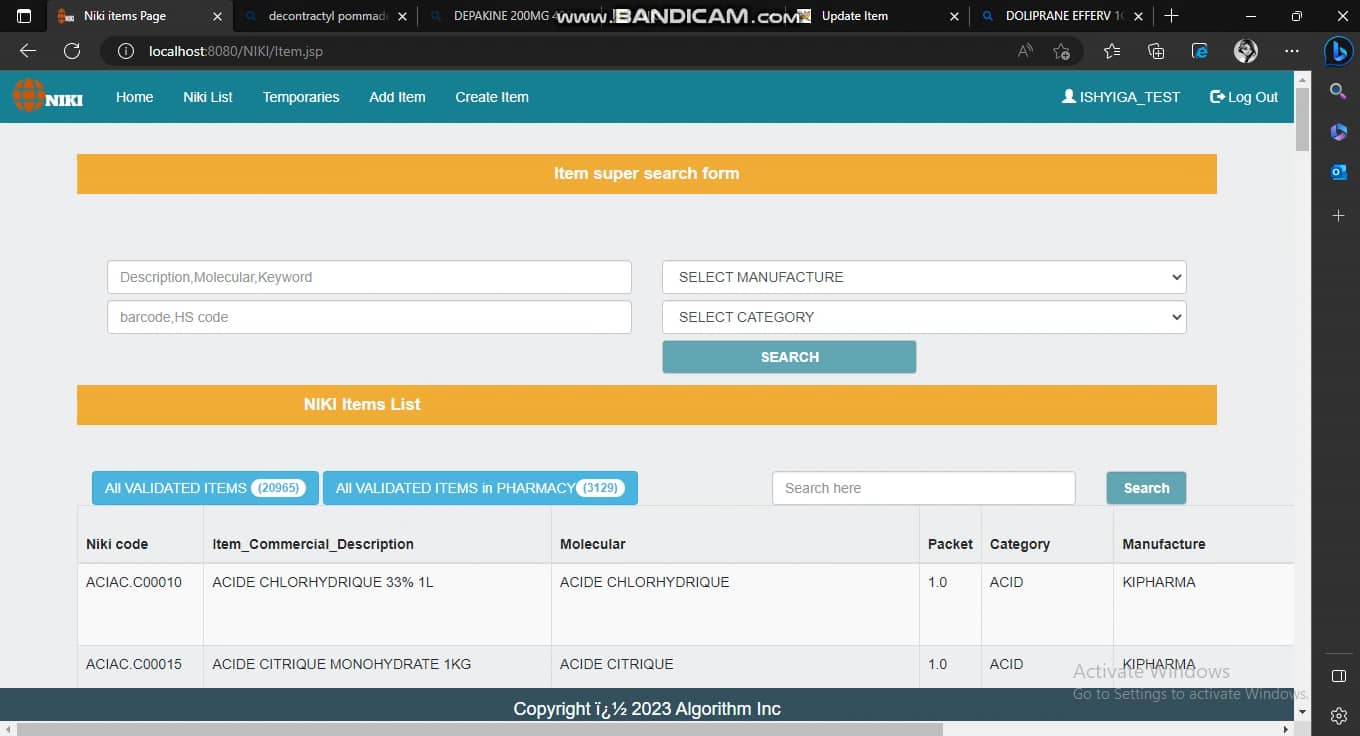Open the Niki List menu item
The width and height of the screenshot is (1360, 736).
tap(208, 97)
